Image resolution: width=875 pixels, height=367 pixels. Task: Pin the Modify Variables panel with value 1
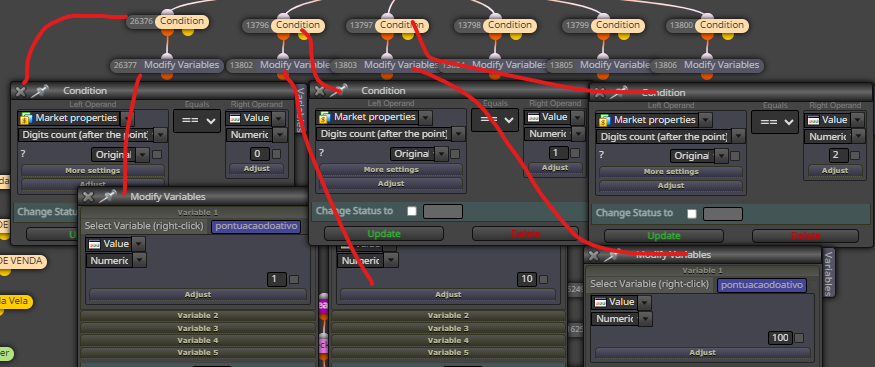point(107,196)
